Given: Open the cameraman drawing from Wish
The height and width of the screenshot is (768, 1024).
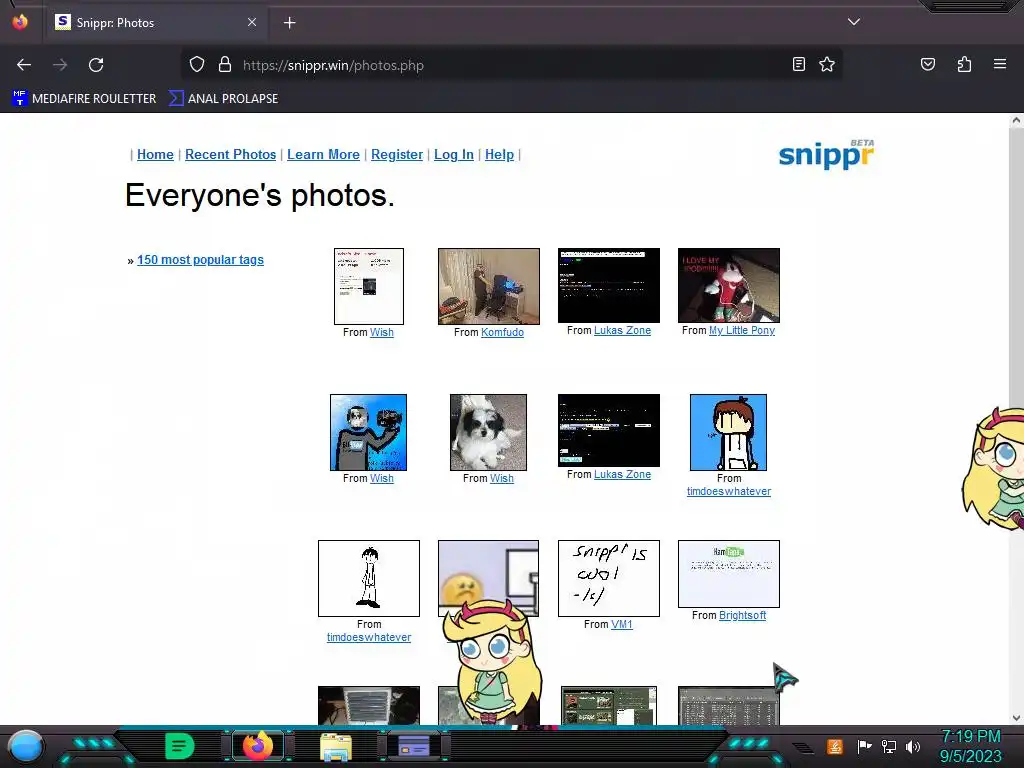Looking at the screenshot, I should point(368,432).
